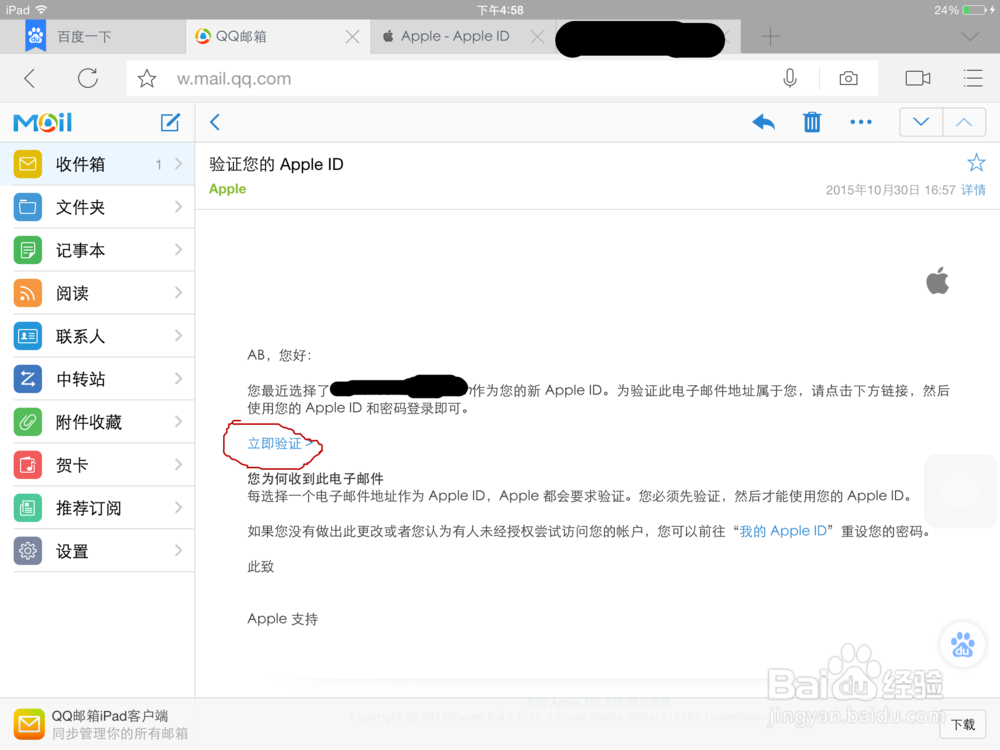This screenshot has height=750, width=1000.
Task: Expand 设置 with its chevron
Action: click(179, 551)
